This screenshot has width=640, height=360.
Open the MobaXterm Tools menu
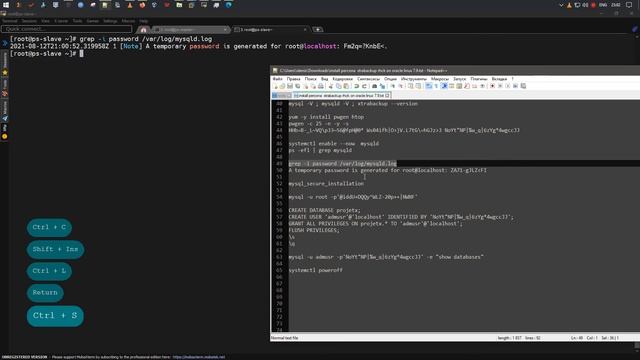[77, 21]
